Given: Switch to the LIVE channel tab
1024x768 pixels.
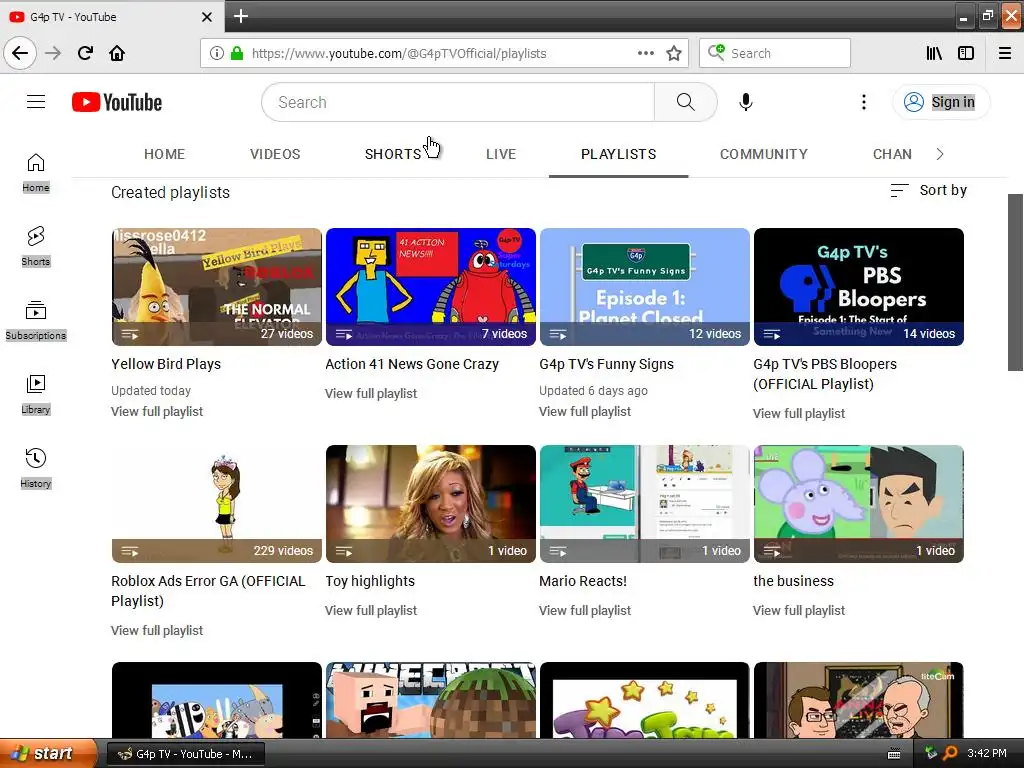Looking at the screenshot, I should (x=501, y=154).
